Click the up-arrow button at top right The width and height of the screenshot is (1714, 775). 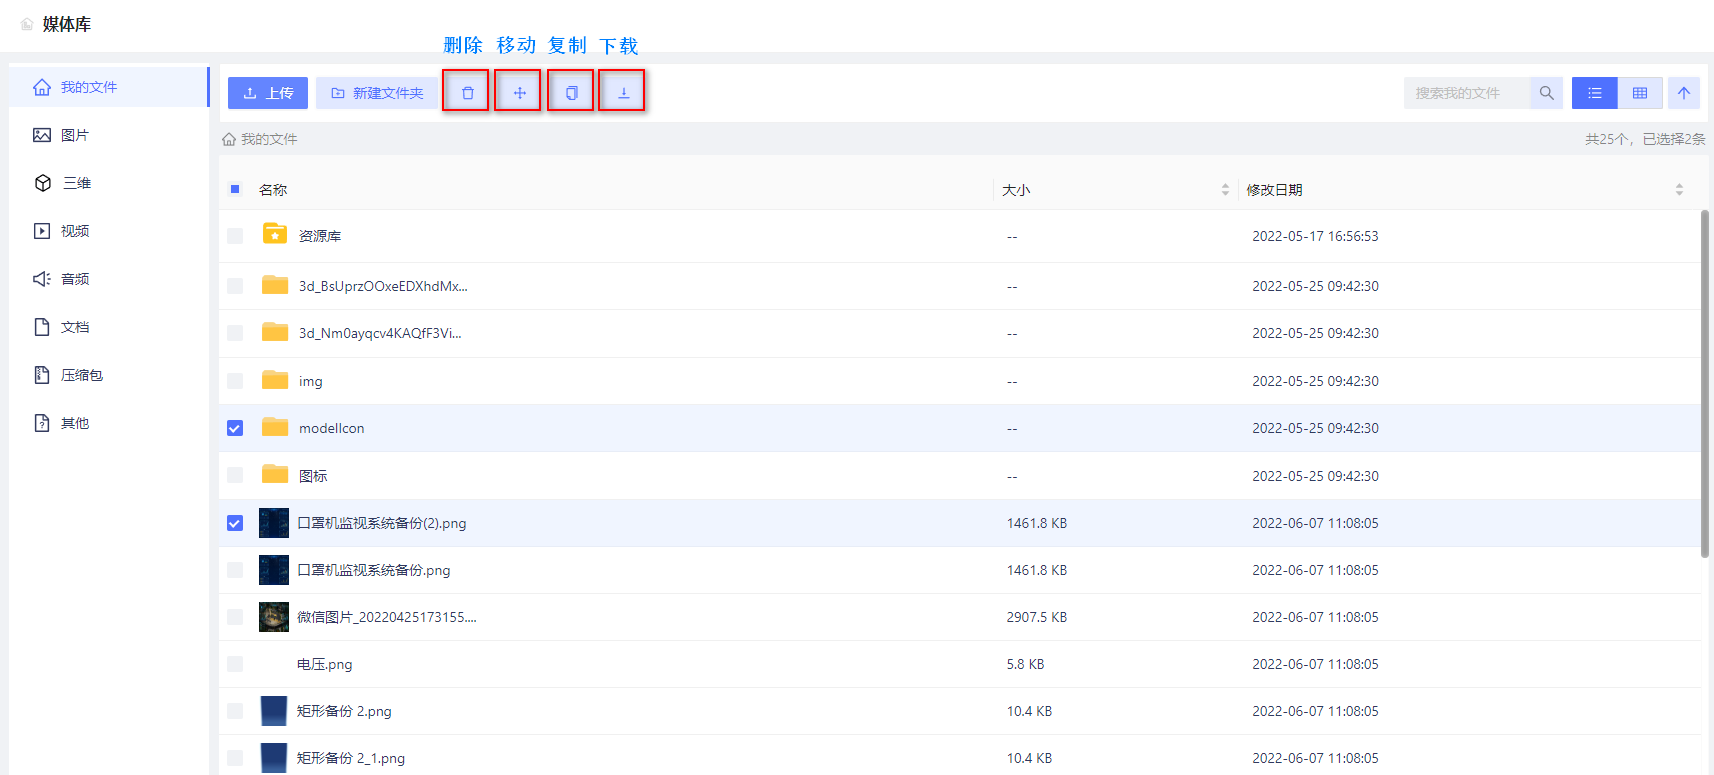pyautogui.click(x=1684, y=93)
